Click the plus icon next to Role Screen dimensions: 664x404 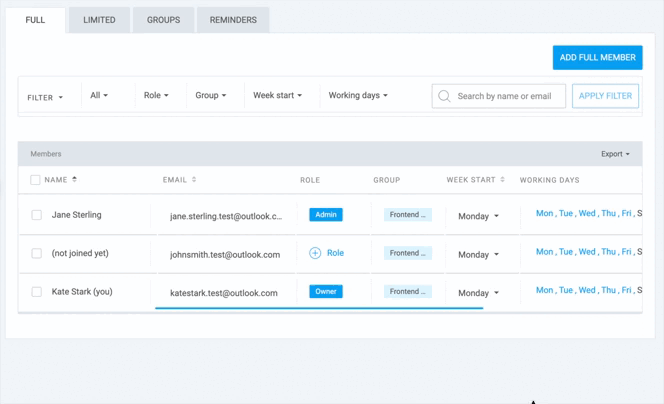(315, 253)
